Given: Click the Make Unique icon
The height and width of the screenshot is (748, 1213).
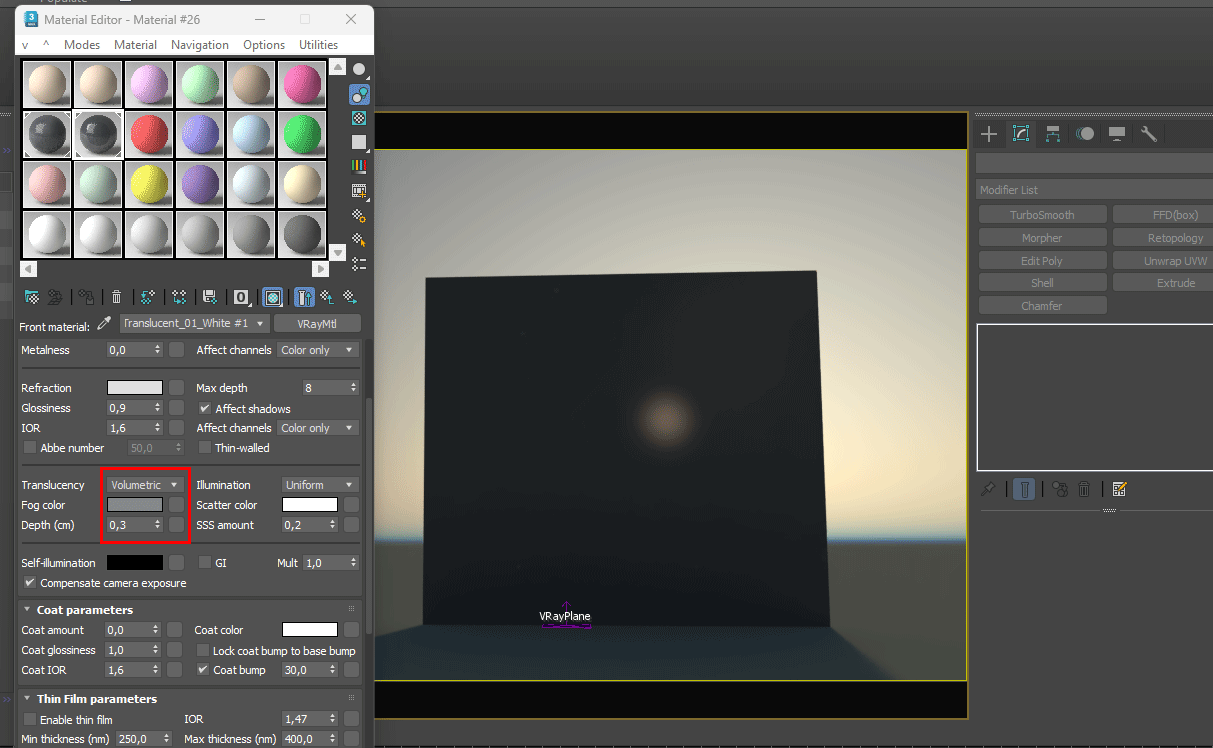Looking at the screenshot, I should 179,297.
